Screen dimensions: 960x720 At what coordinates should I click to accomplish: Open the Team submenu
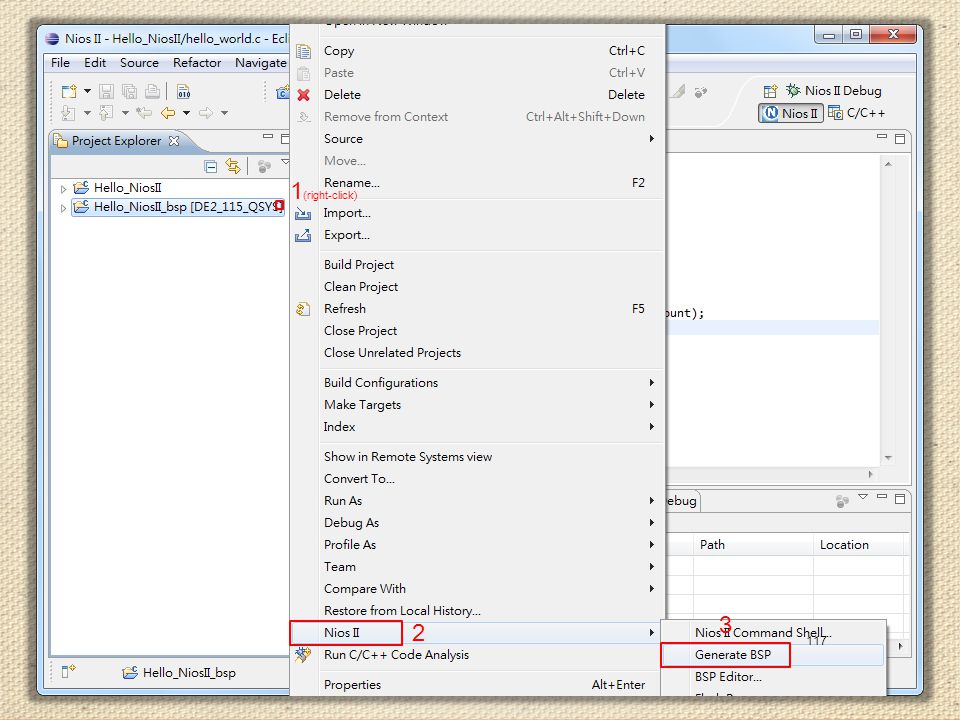[x=478, y=567]
